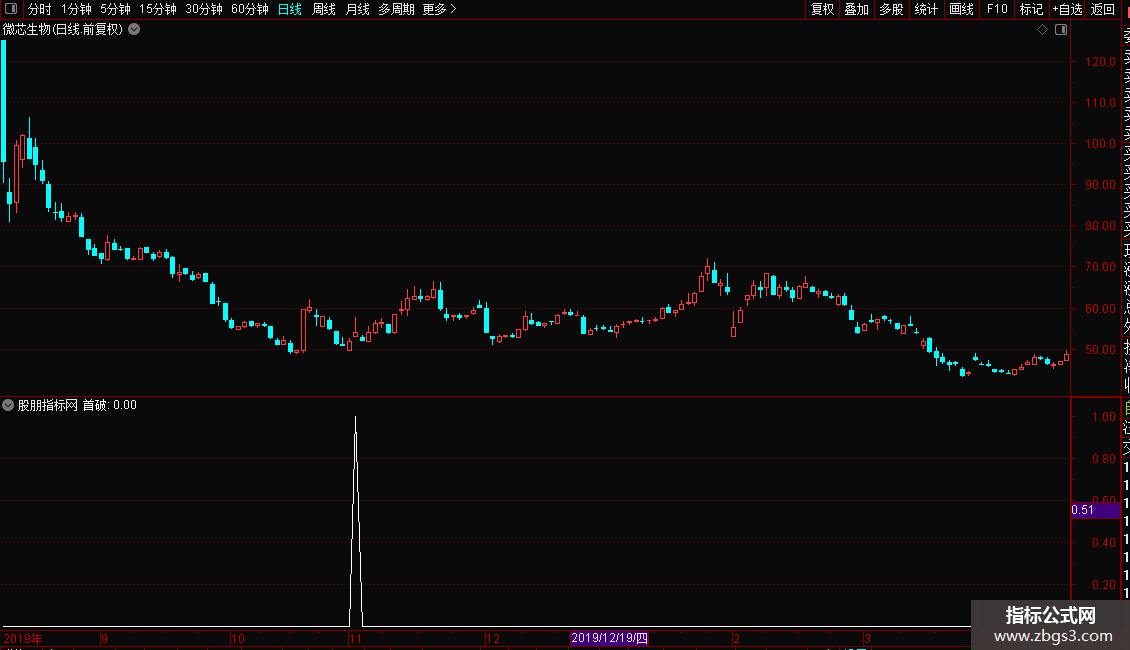Click the month 11 axis label
The image size is (1130, 650).
(x=355, y=638)
